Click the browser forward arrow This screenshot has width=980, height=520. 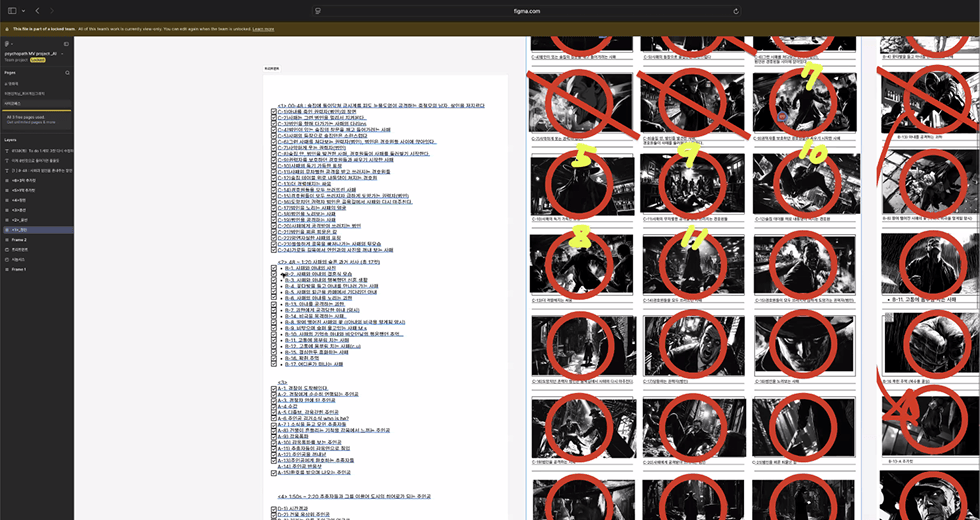point(51,11)
